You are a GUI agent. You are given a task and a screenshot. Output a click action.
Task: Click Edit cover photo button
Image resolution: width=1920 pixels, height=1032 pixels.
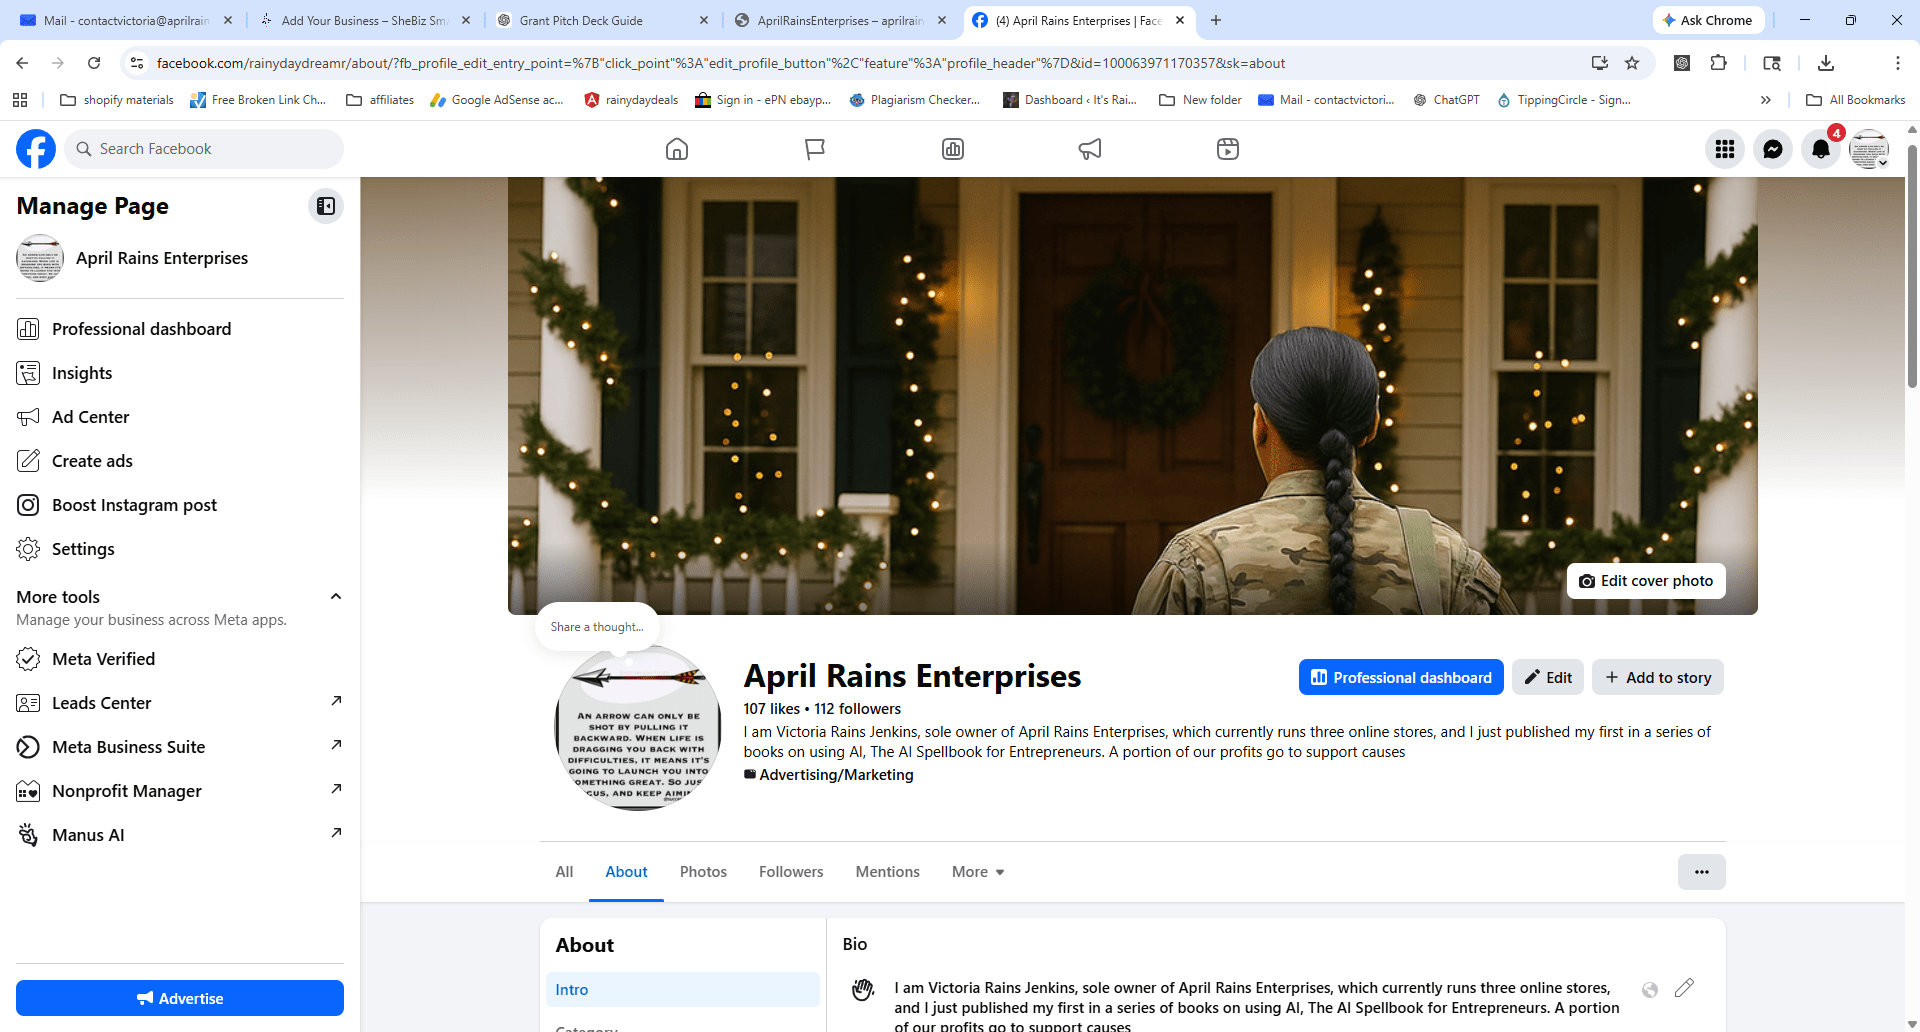[1645, 581]
